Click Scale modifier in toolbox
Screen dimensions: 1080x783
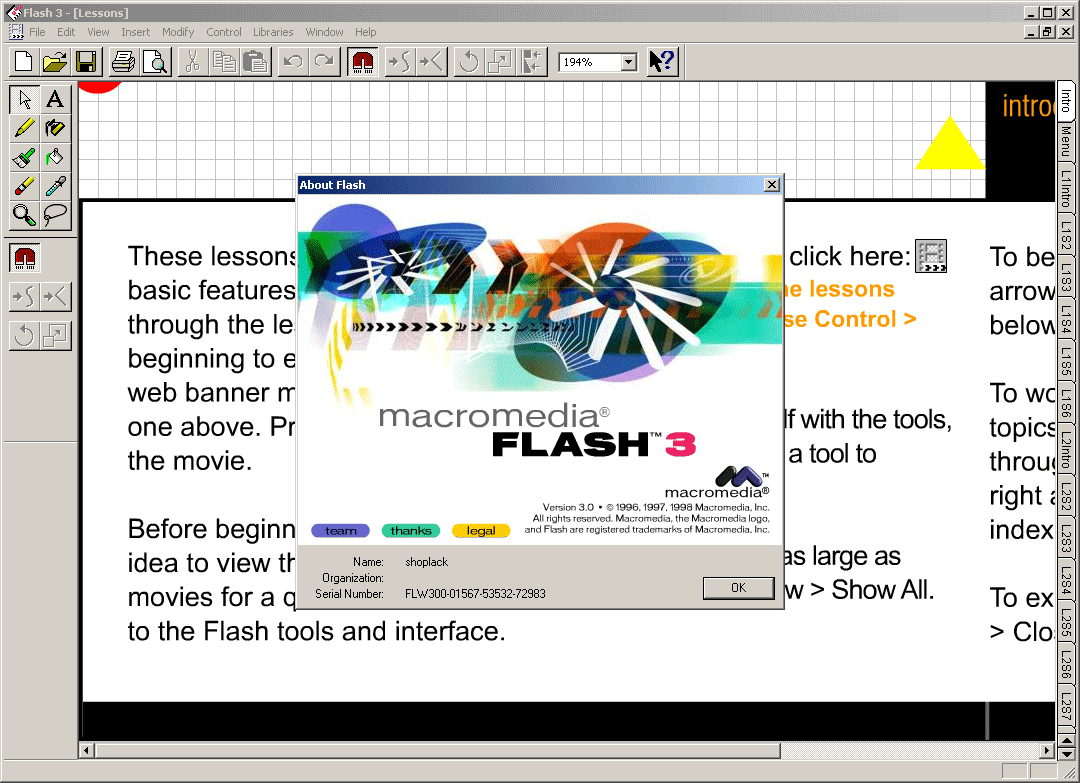coord(55,336)
